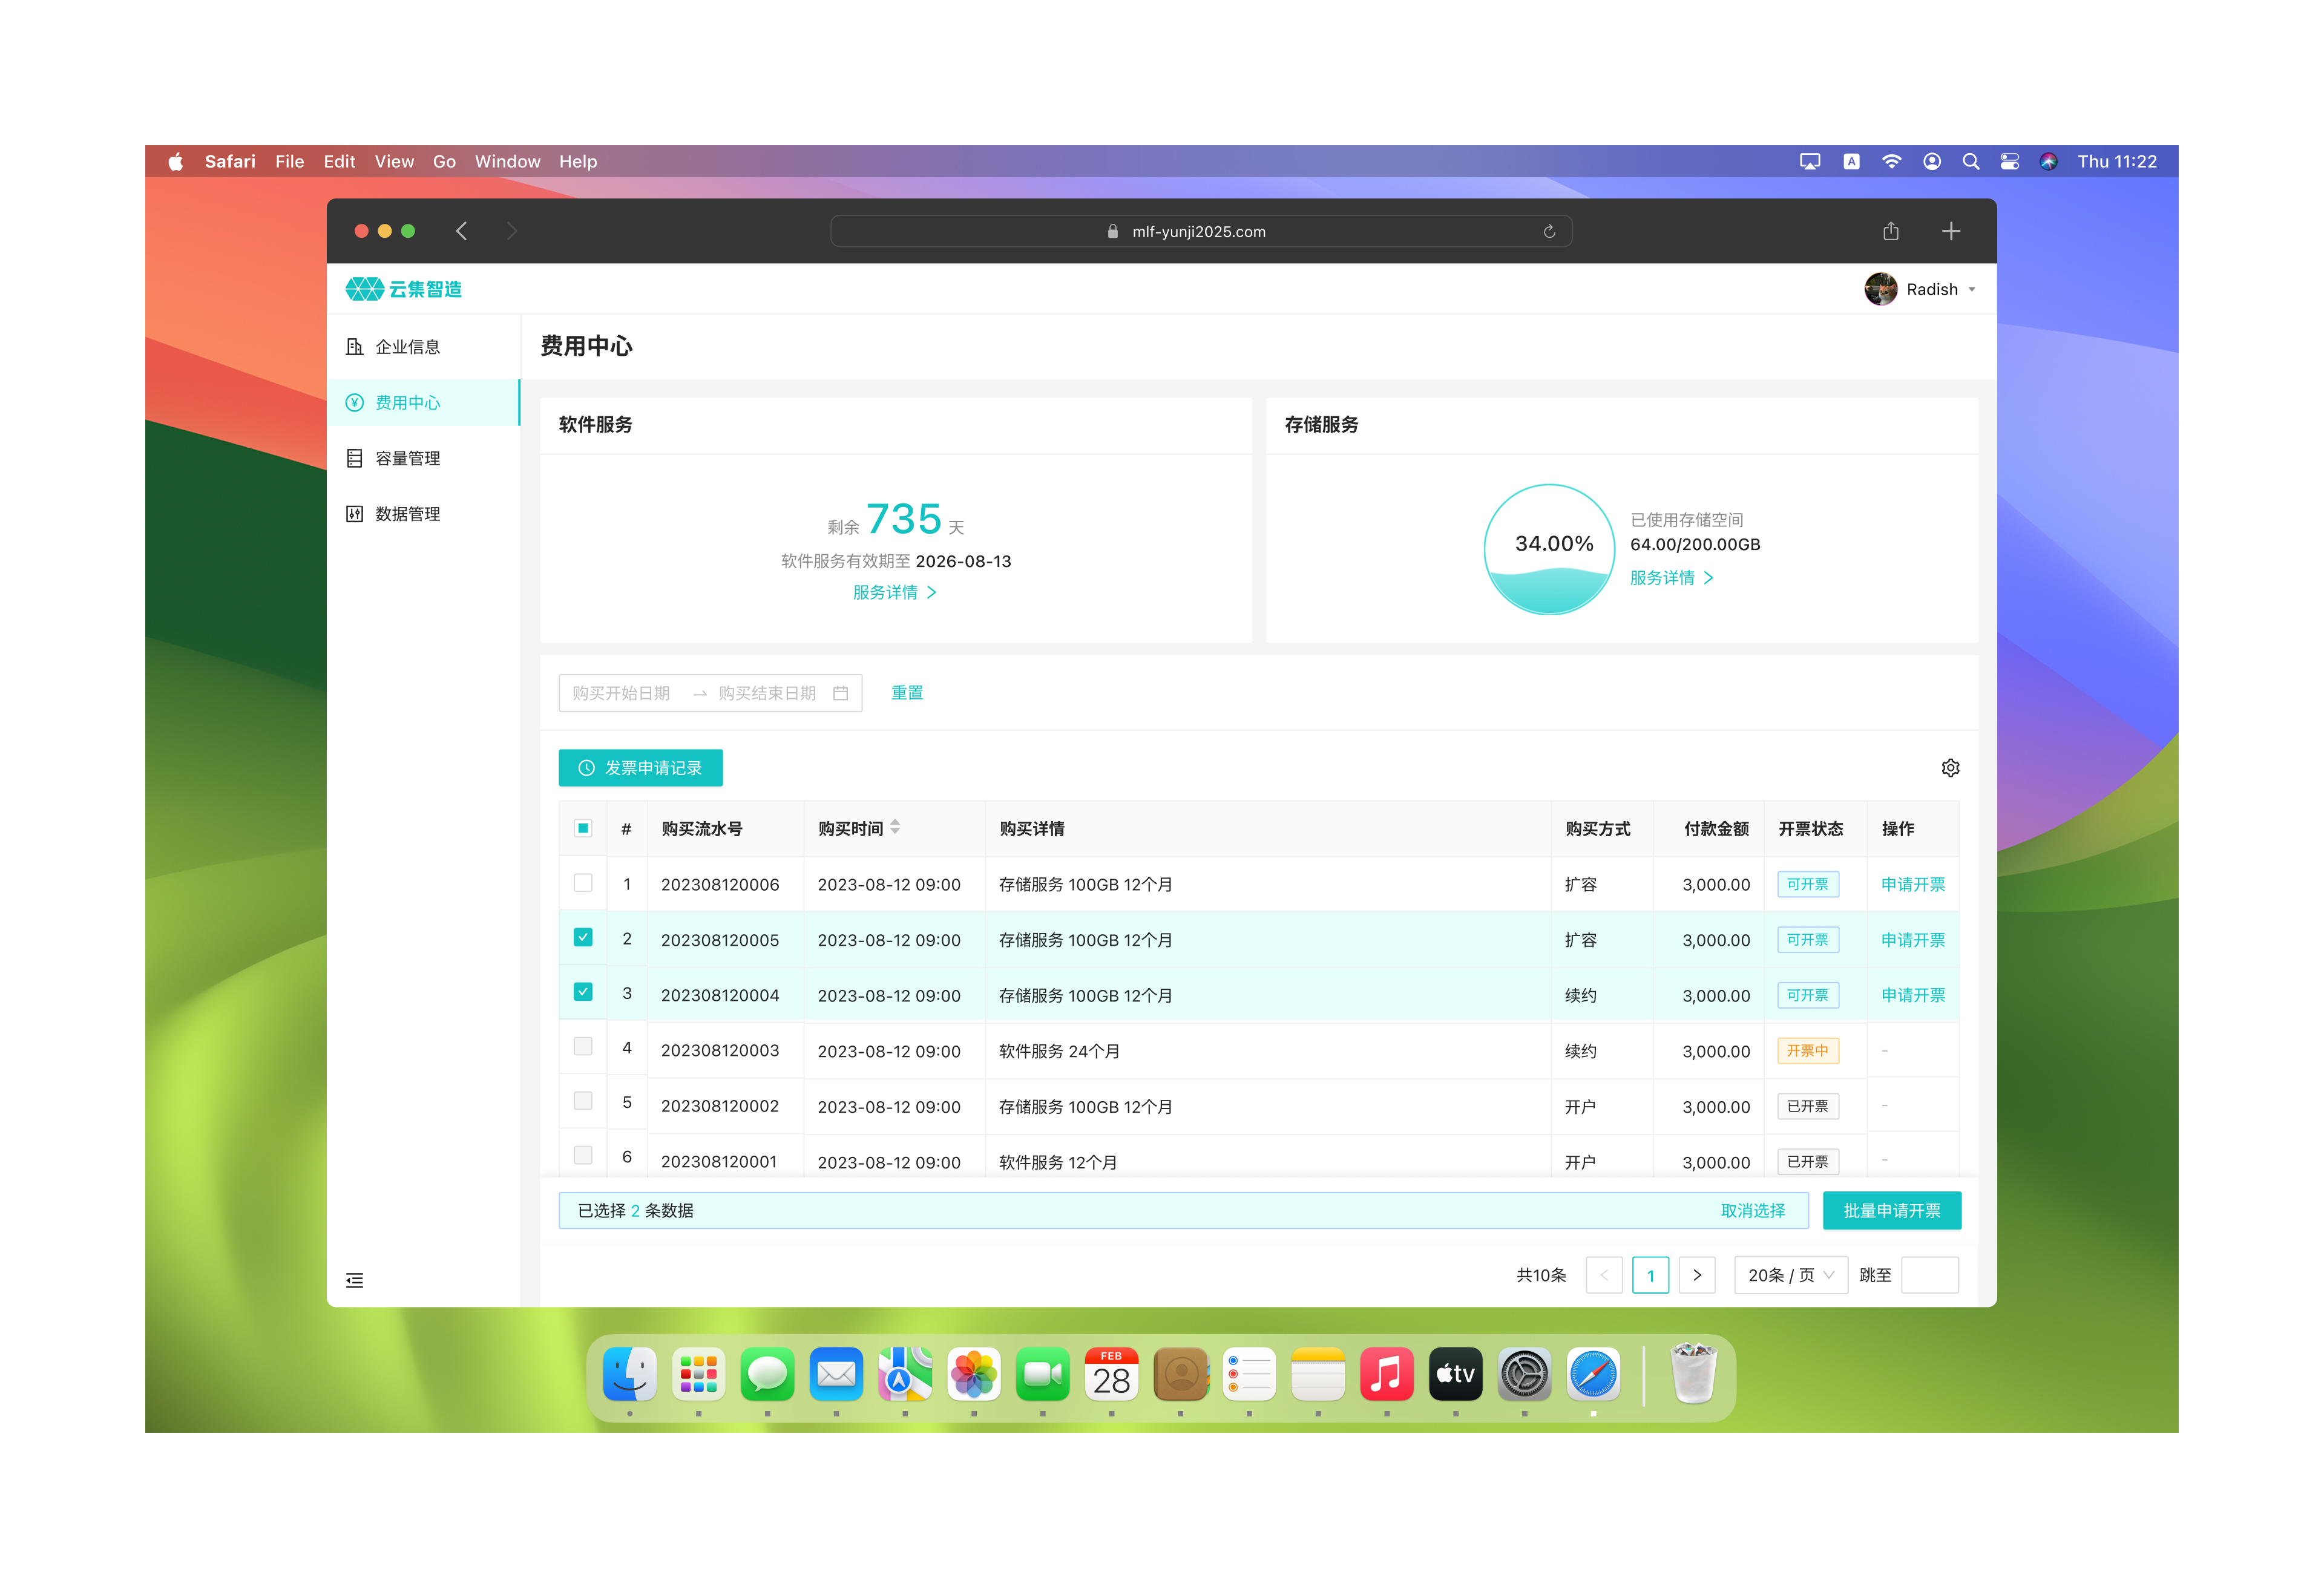Sort by 购买时间 column arrows
This screenshot has width=2324, height=1578.
point(895,827)
